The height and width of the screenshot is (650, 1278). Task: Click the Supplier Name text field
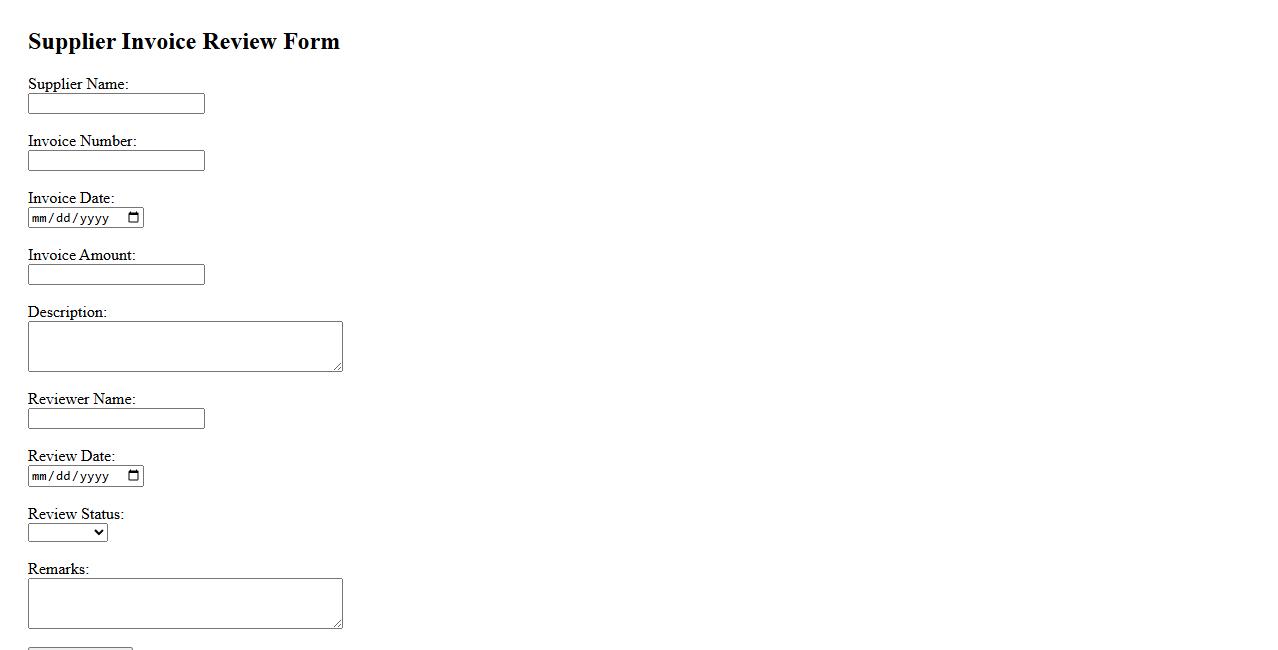(116, 104)
